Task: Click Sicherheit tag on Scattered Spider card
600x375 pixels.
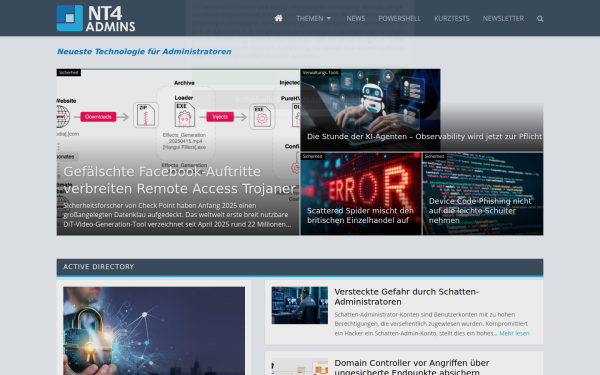Action: [312, 156]
